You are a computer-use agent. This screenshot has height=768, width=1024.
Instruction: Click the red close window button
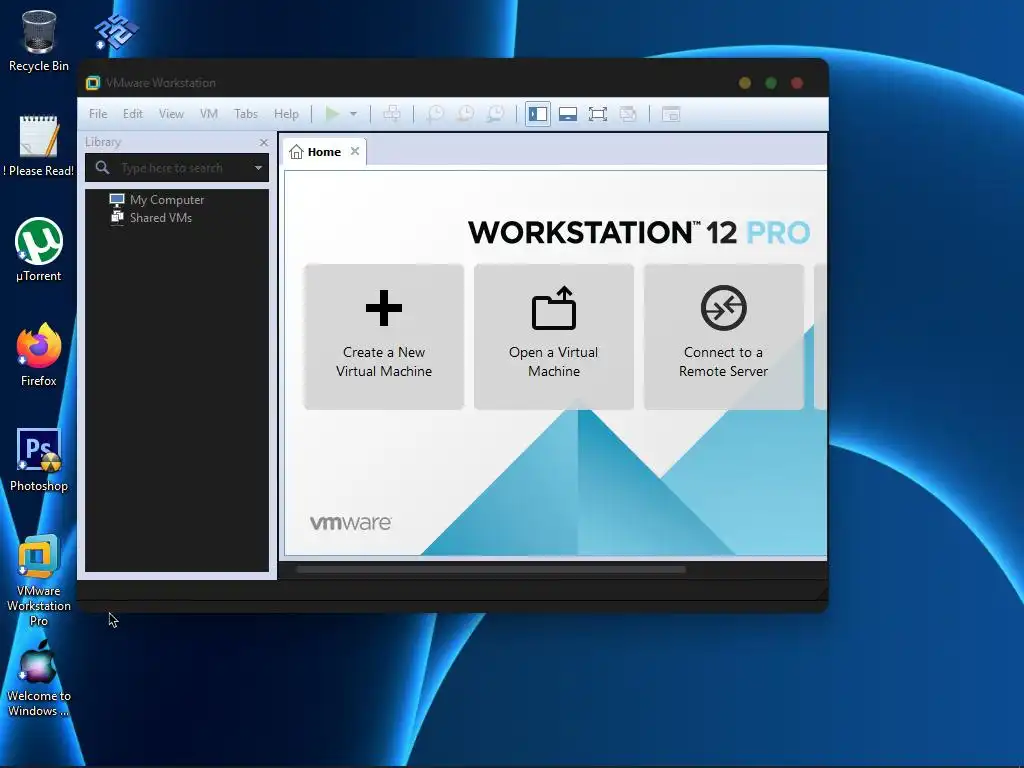tap(797, 83)
